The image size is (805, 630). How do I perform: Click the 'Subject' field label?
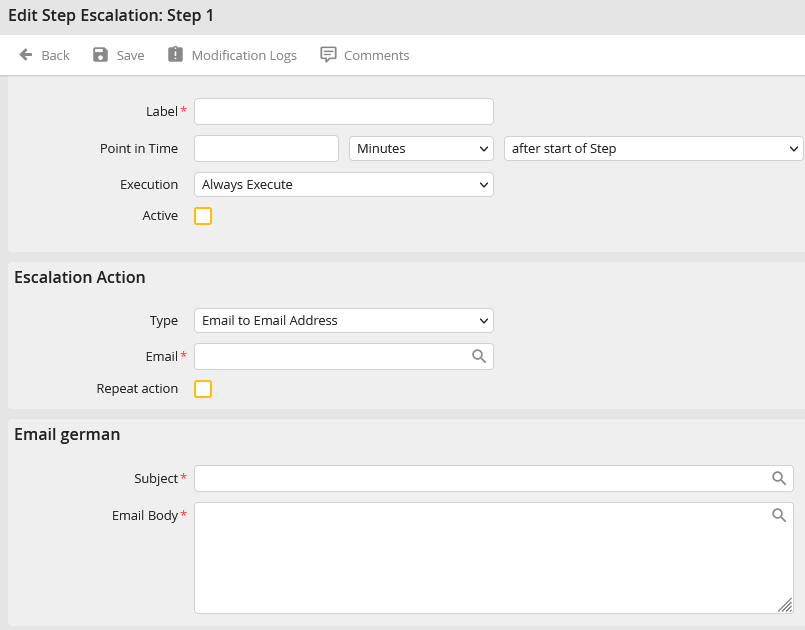(x=156, y=479)
